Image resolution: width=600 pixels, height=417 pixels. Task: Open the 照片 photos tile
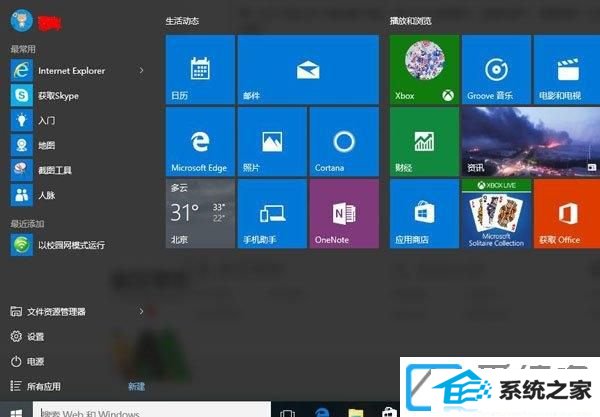pyautogui.click(x=272, y=142)
